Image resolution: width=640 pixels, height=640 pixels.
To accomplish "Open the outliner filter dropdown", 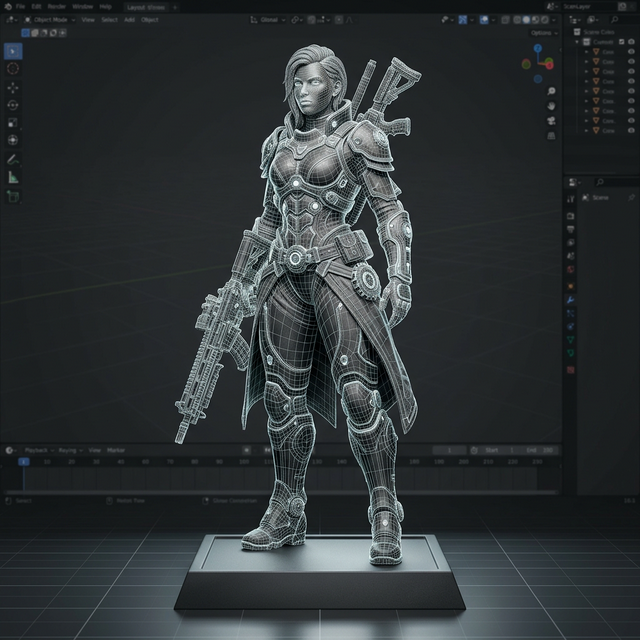I will click(x=592, y=20).
